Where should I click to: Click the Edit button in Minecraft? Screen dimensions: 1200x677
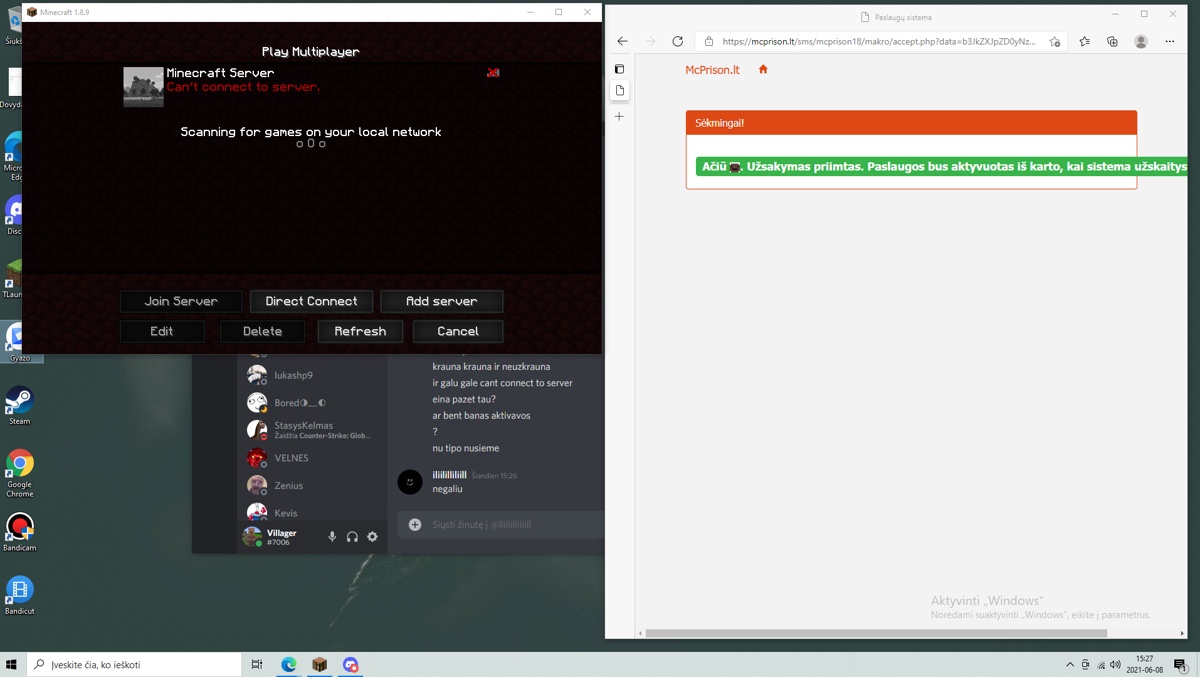pyautogui.click(x=162, y=331)
